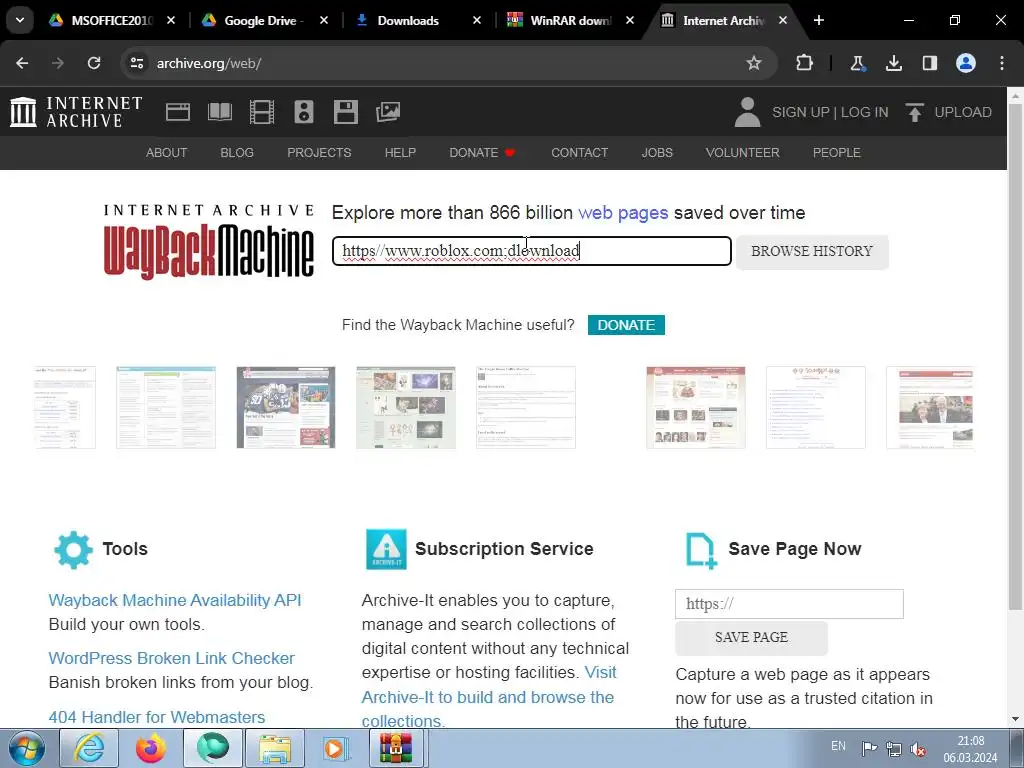View site information icon in address bar
Viewport: 1024px width, 768px height.
[136, 63]
